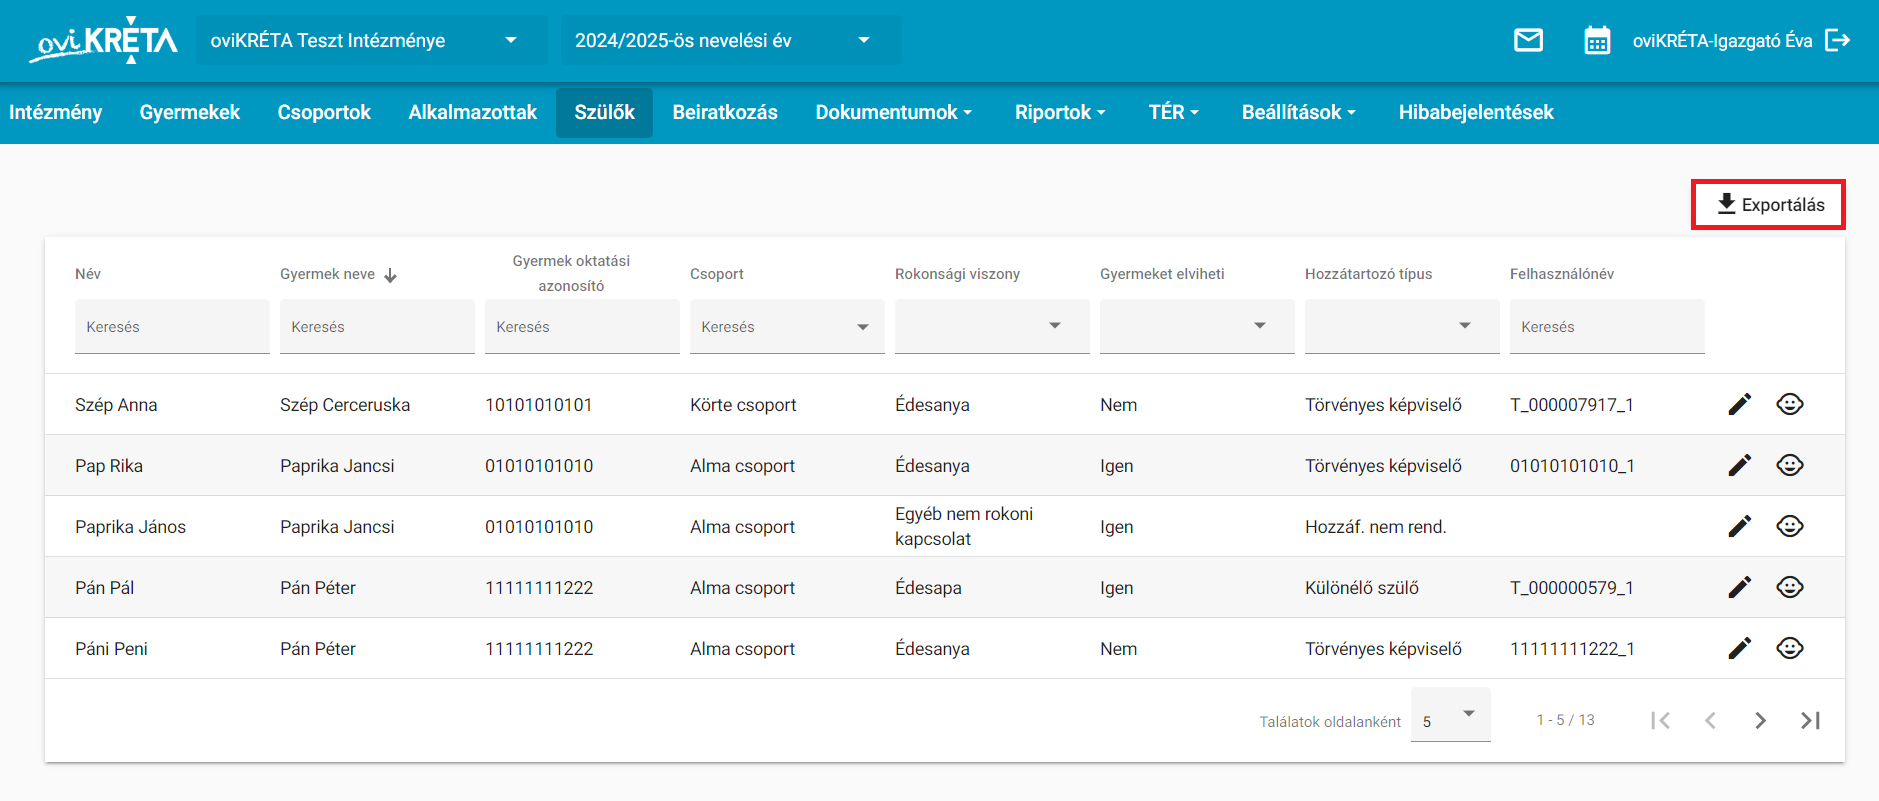Open the results per page dropdown

pyautogui.click(x=1451, y=714)
